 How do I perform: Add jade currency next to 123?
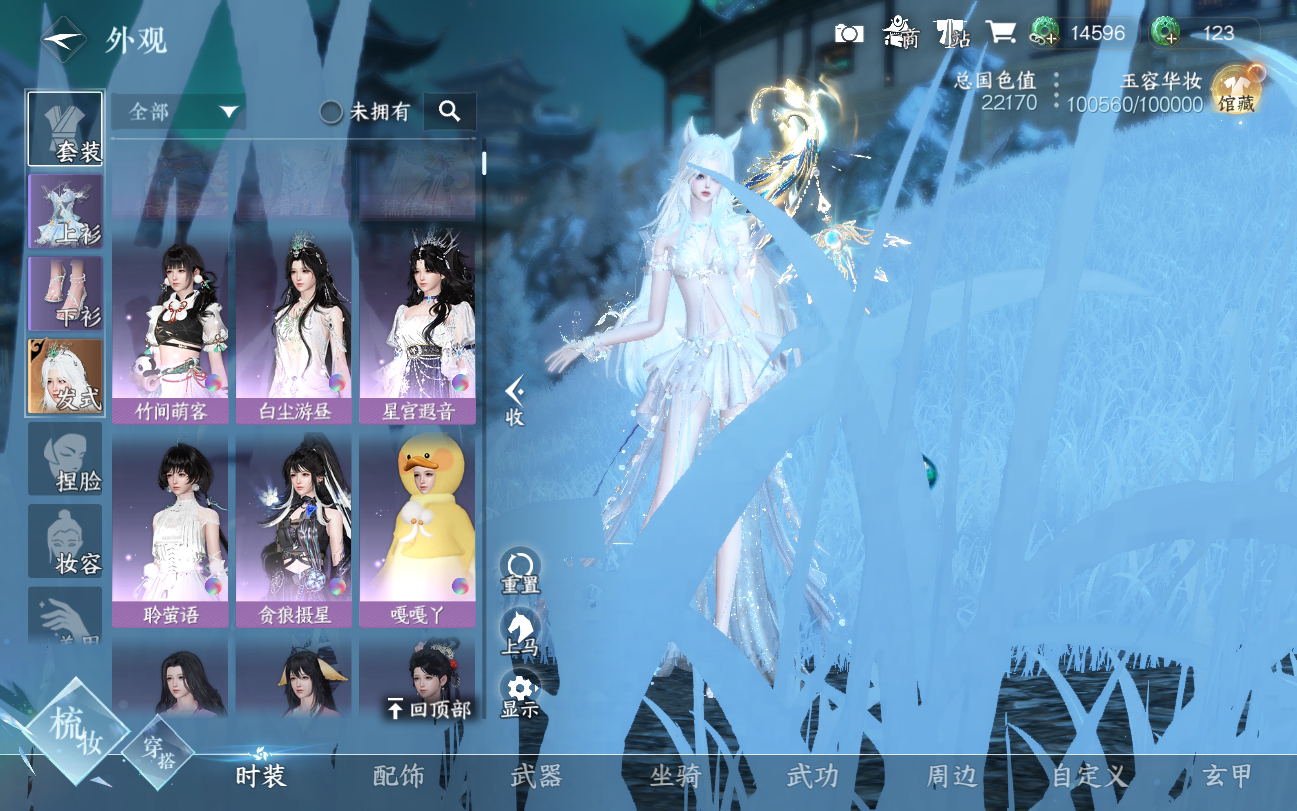coord(1165,33)
